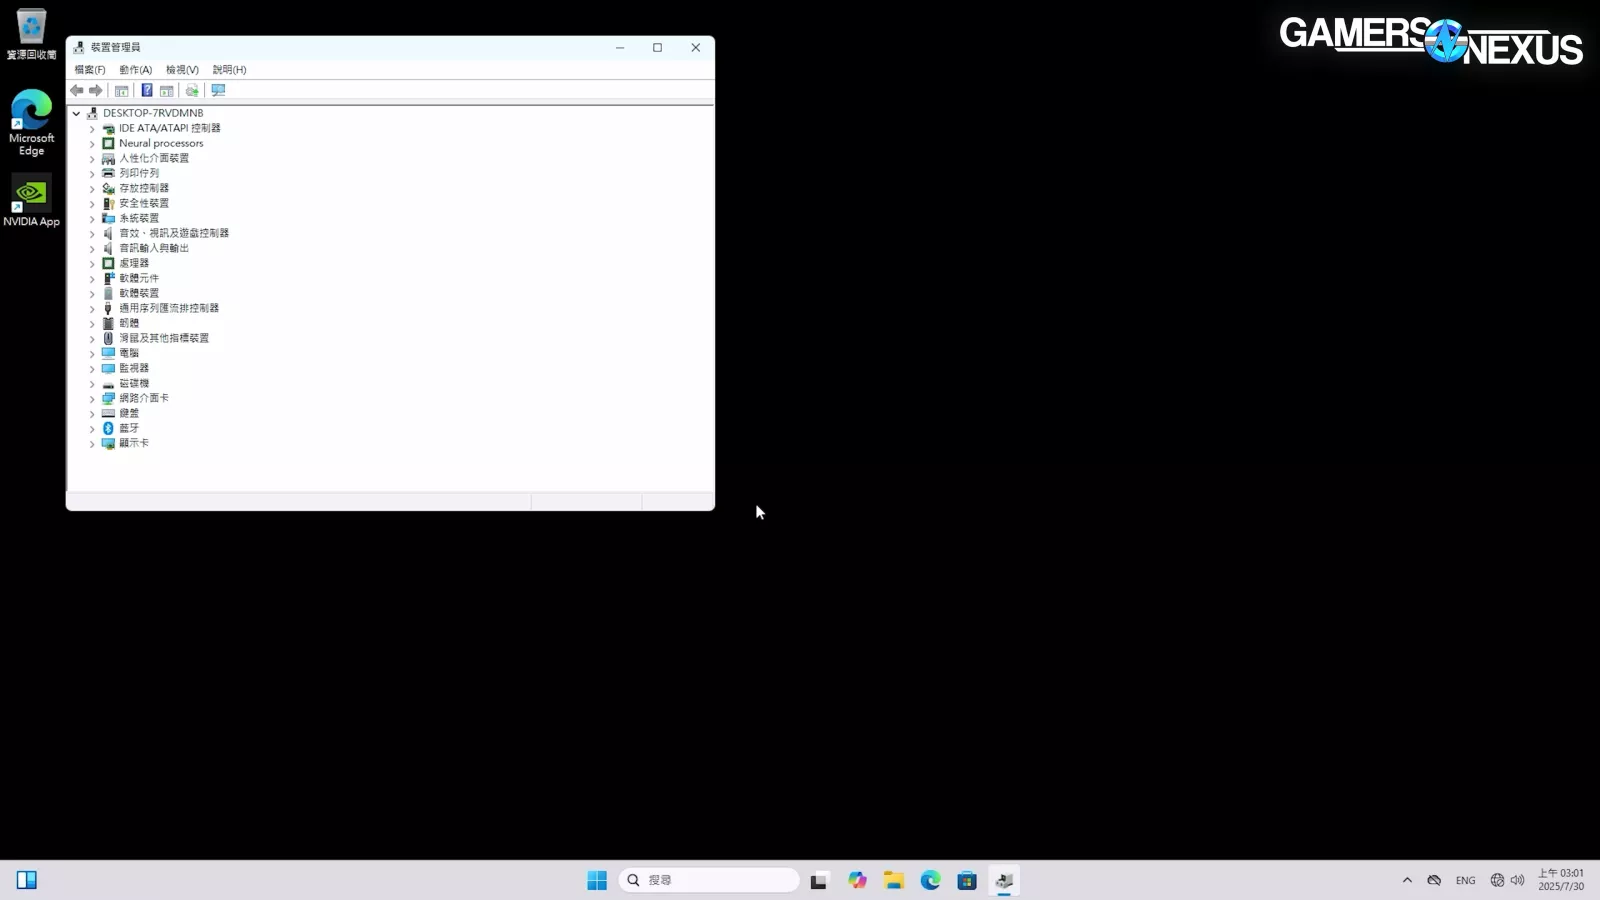Expand the 藍牙 Bluetooth category
Viewport: 1600px width, 900px height.
click(92, 429)
